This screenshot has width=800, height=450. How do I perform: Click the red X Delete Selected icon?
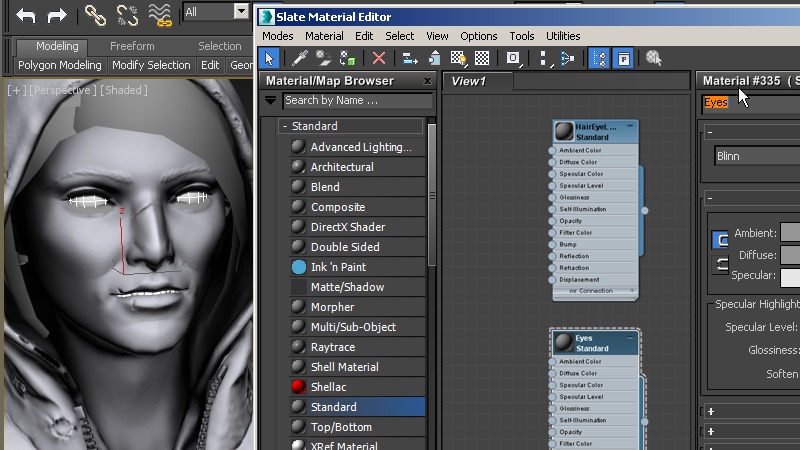tap(378, 58)
